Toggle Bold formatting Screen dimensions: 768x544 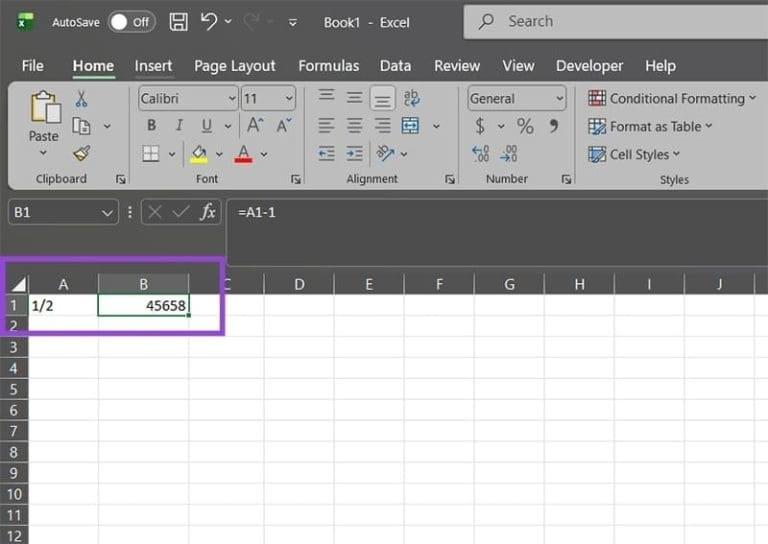tap(151, 126)
